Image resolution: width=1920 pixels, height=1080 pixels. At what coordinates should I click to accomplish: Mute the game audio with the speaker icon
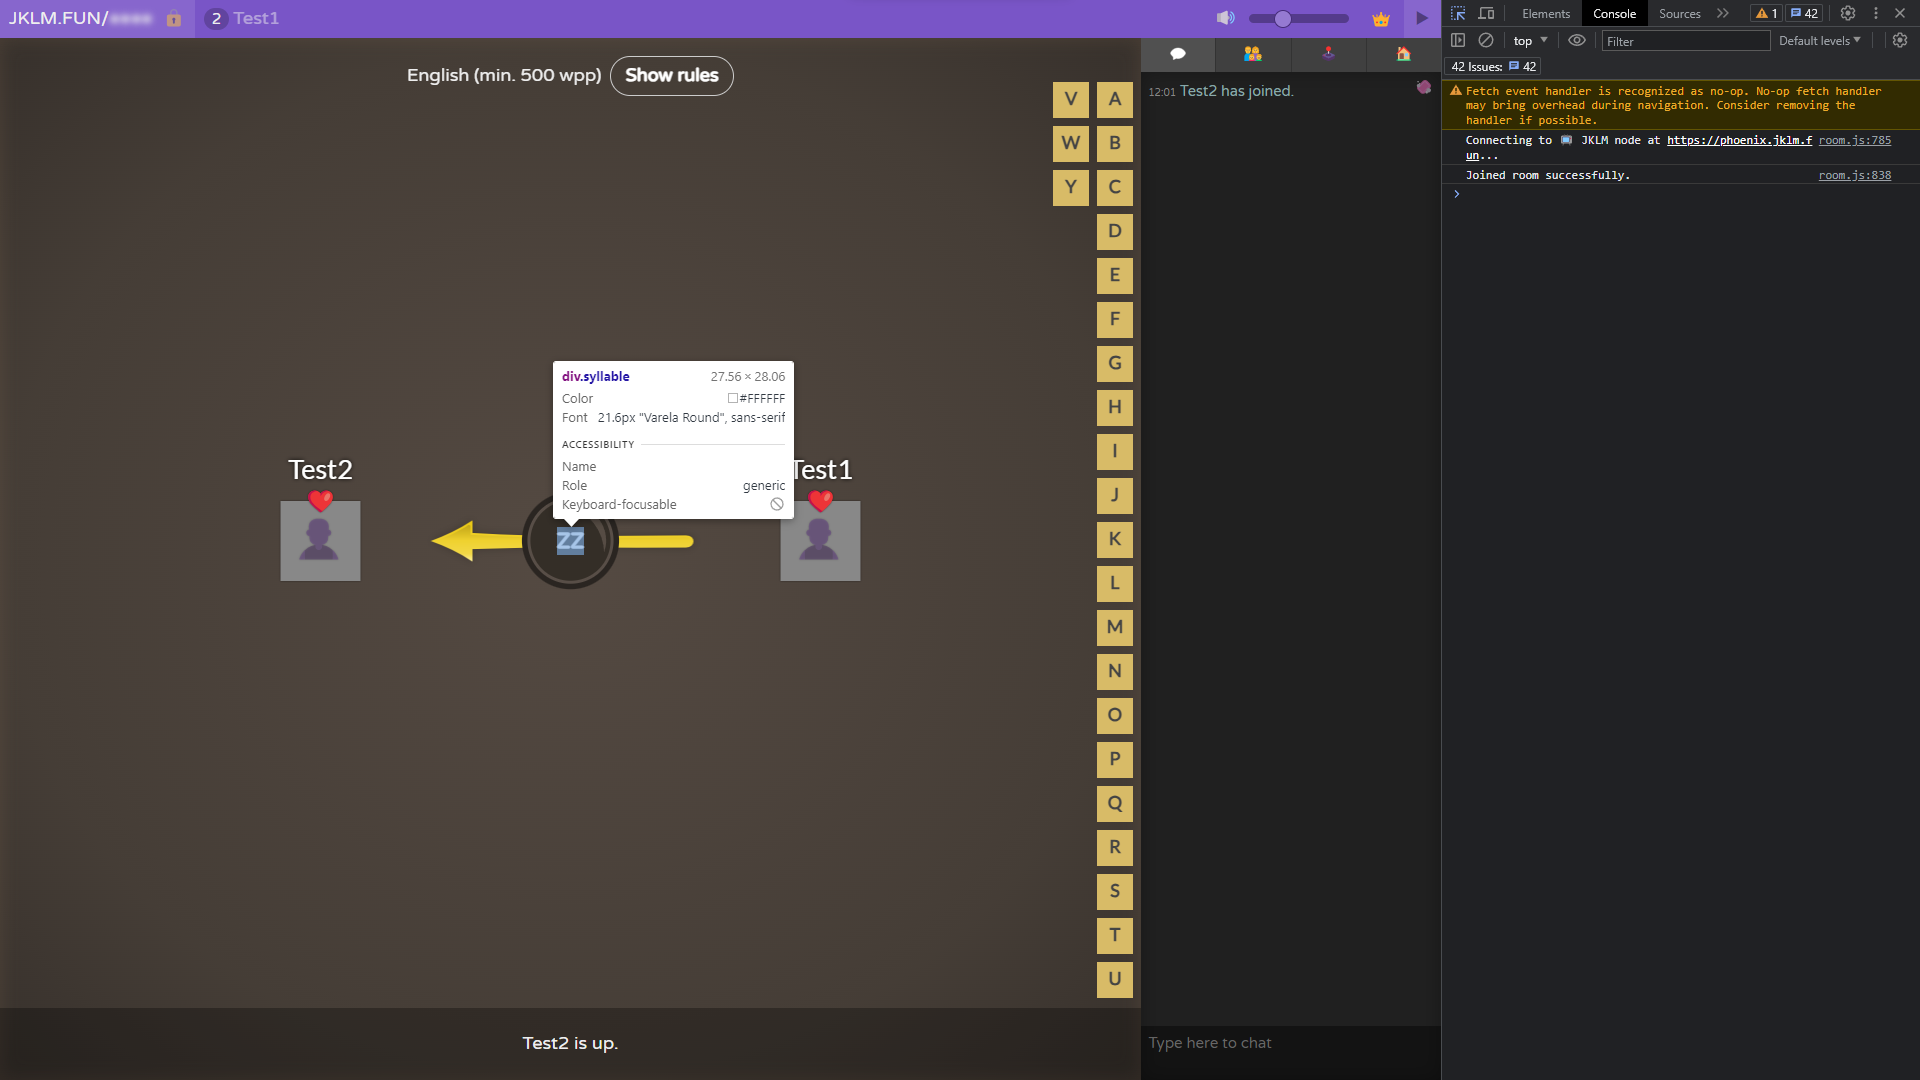coord(1226,18)
